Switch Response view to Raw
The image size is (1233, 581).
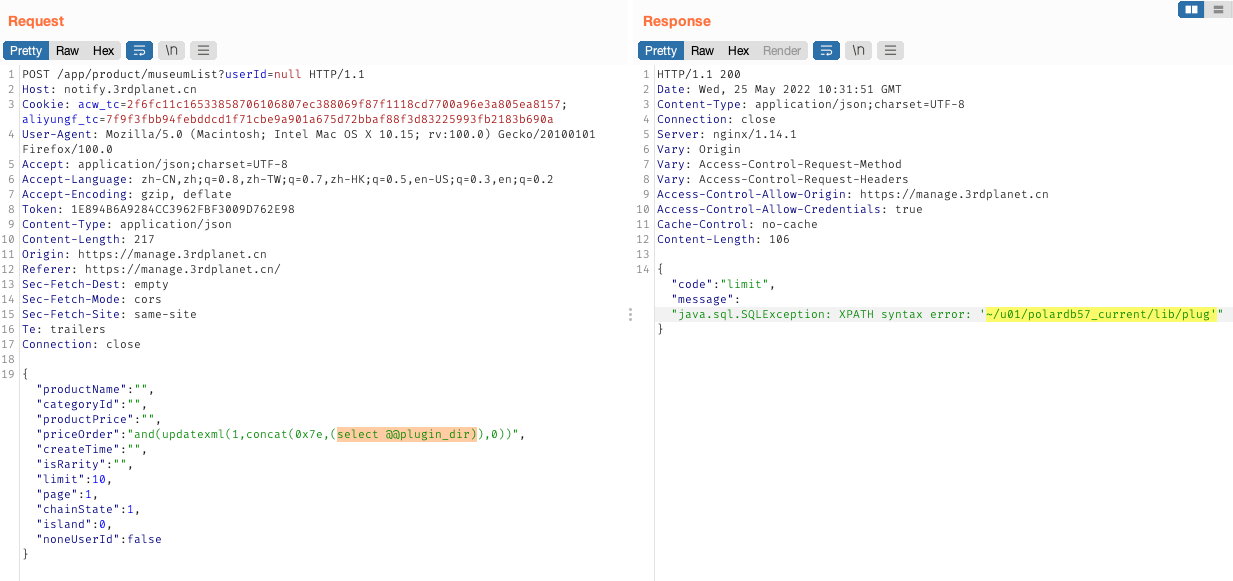(x=702, y=51)
